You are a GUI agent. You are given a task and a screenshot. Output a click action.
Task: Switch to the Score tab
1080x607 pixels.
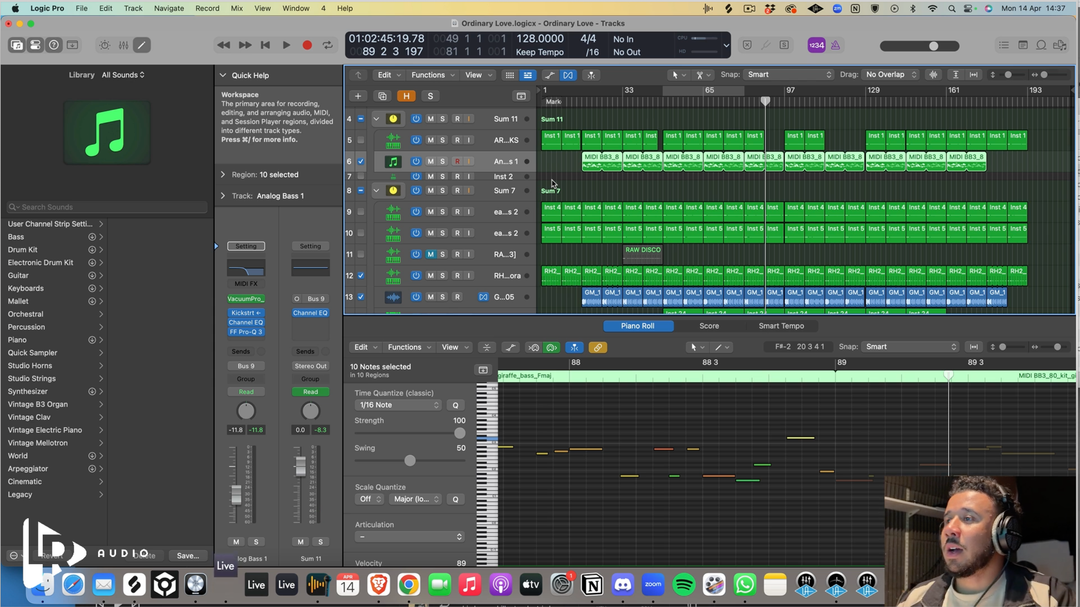pos(708,326)
